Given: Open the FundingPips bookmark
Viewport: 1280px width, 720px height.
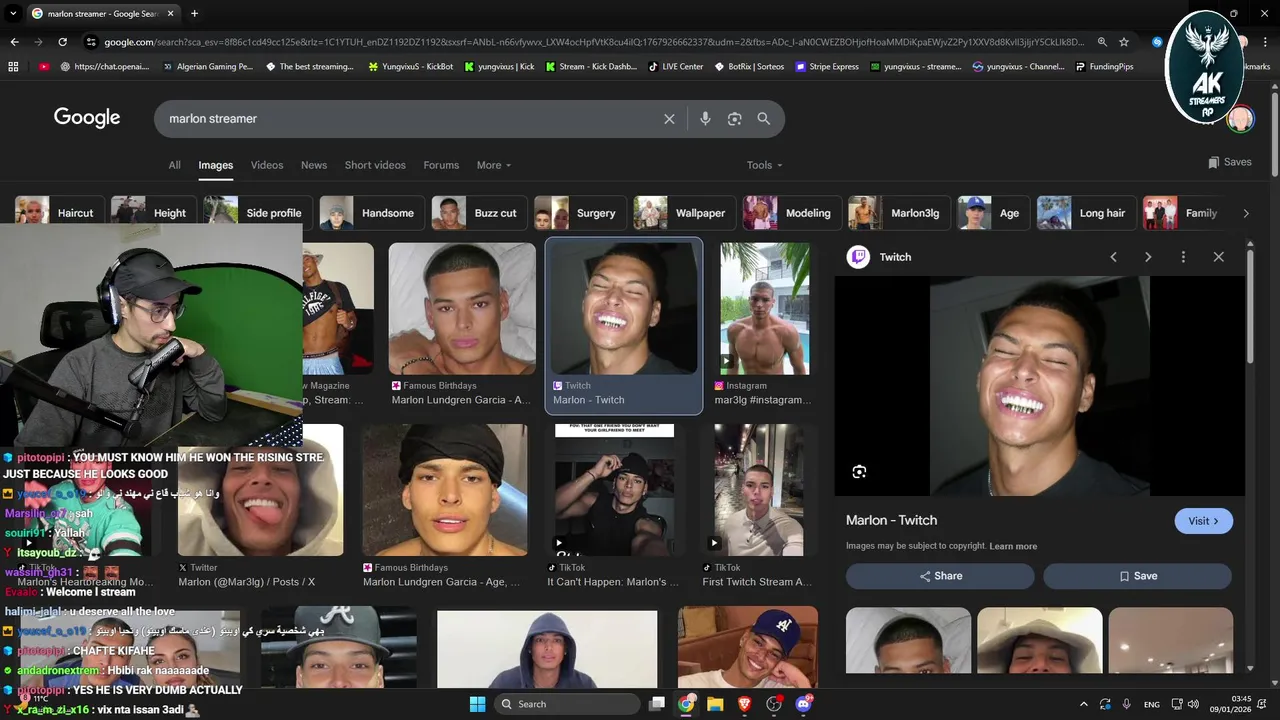Looking at the screenshot, I should tap(1105, 67).
